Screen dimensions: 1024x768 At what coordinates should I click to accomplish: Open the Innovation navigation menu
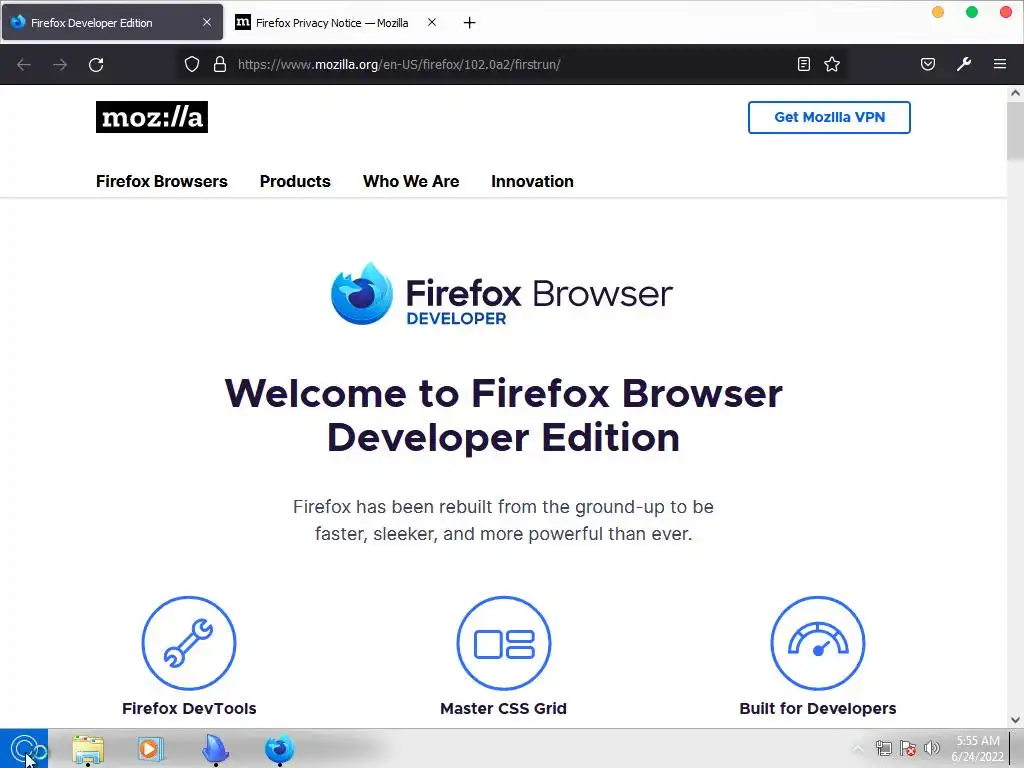(532, 182)
